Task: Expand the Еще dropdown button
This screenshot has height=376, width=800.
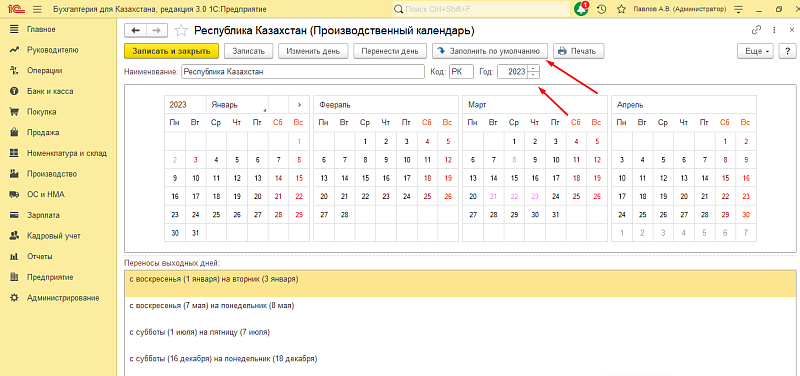Action: click(755, 51)
